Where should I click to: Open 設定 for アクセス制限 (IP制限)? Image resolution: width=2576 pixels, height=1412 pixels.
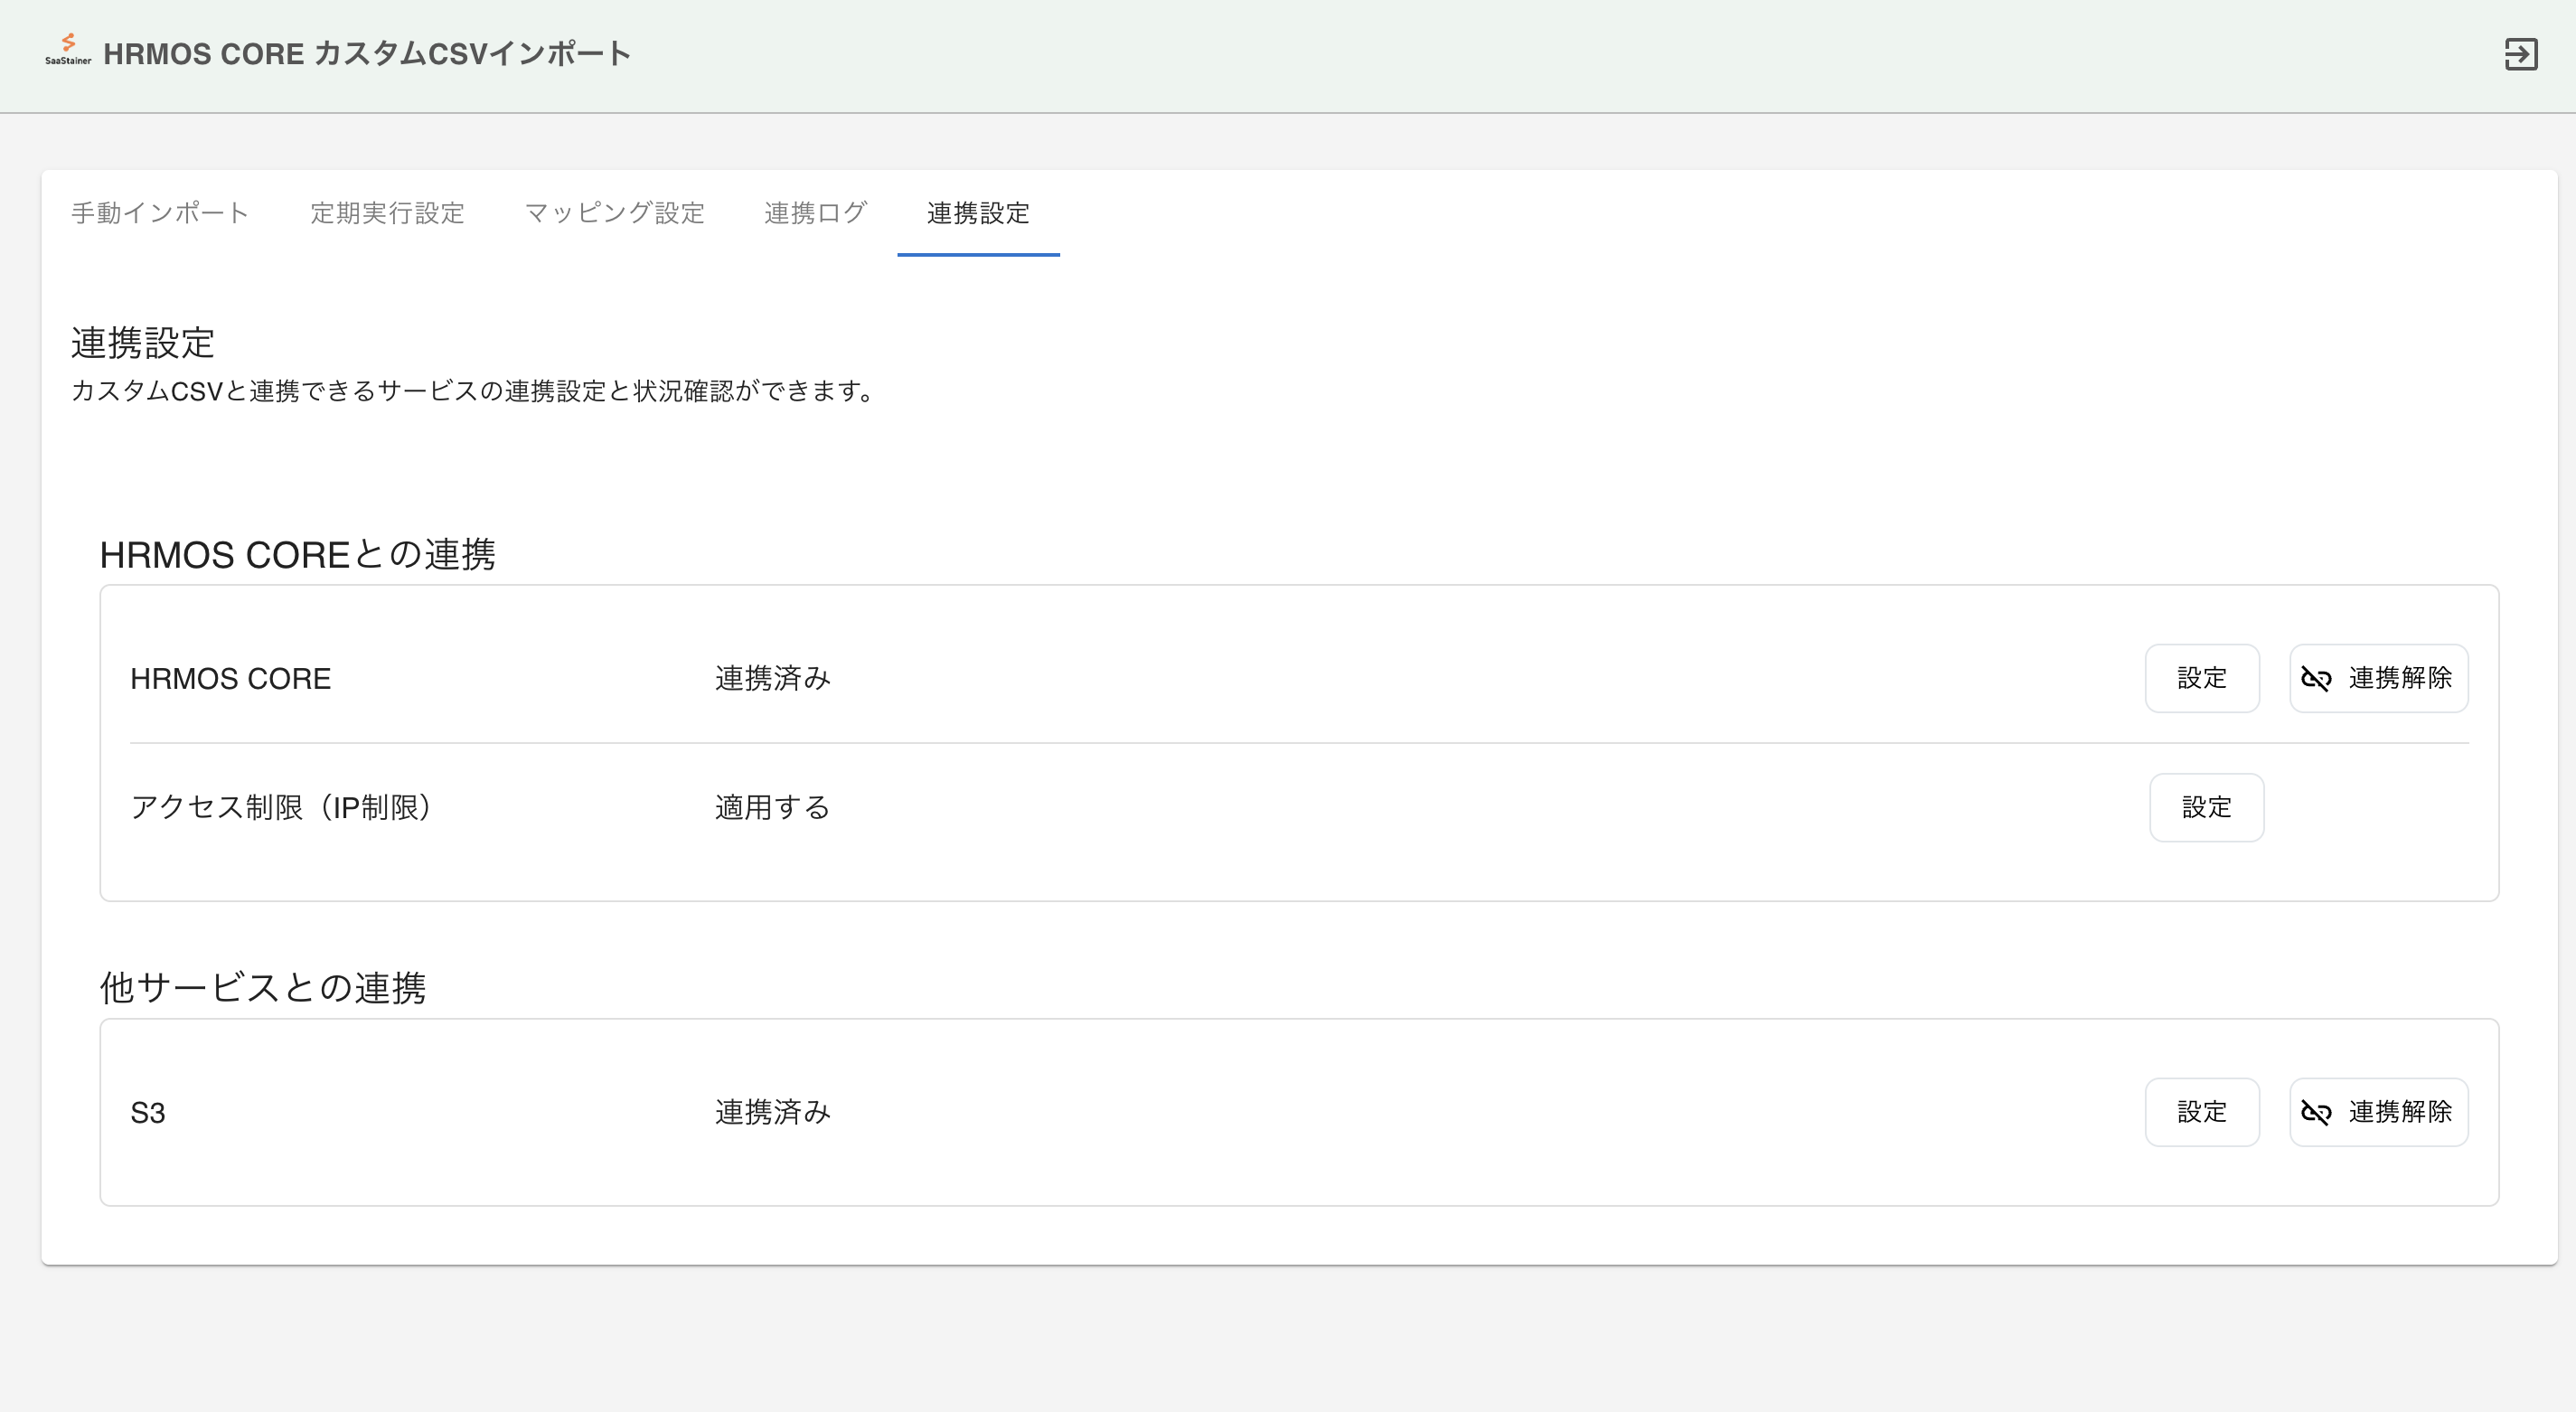(x=2206, y=807)
